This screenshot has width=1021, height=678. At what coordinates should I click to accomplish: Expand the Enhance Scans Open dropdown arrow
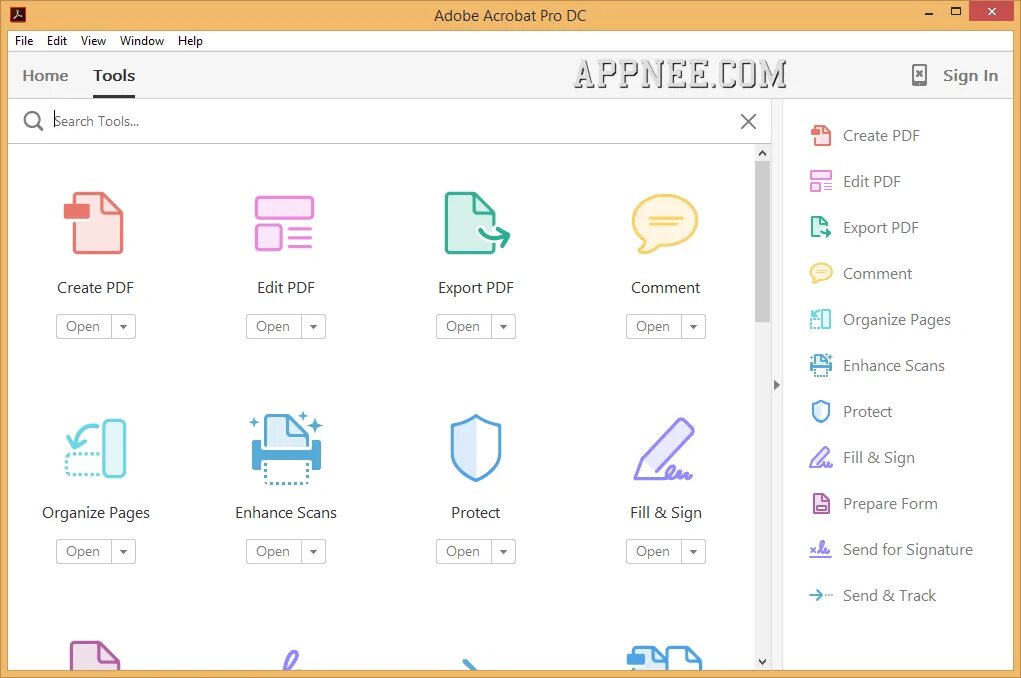tap(313, 552)
